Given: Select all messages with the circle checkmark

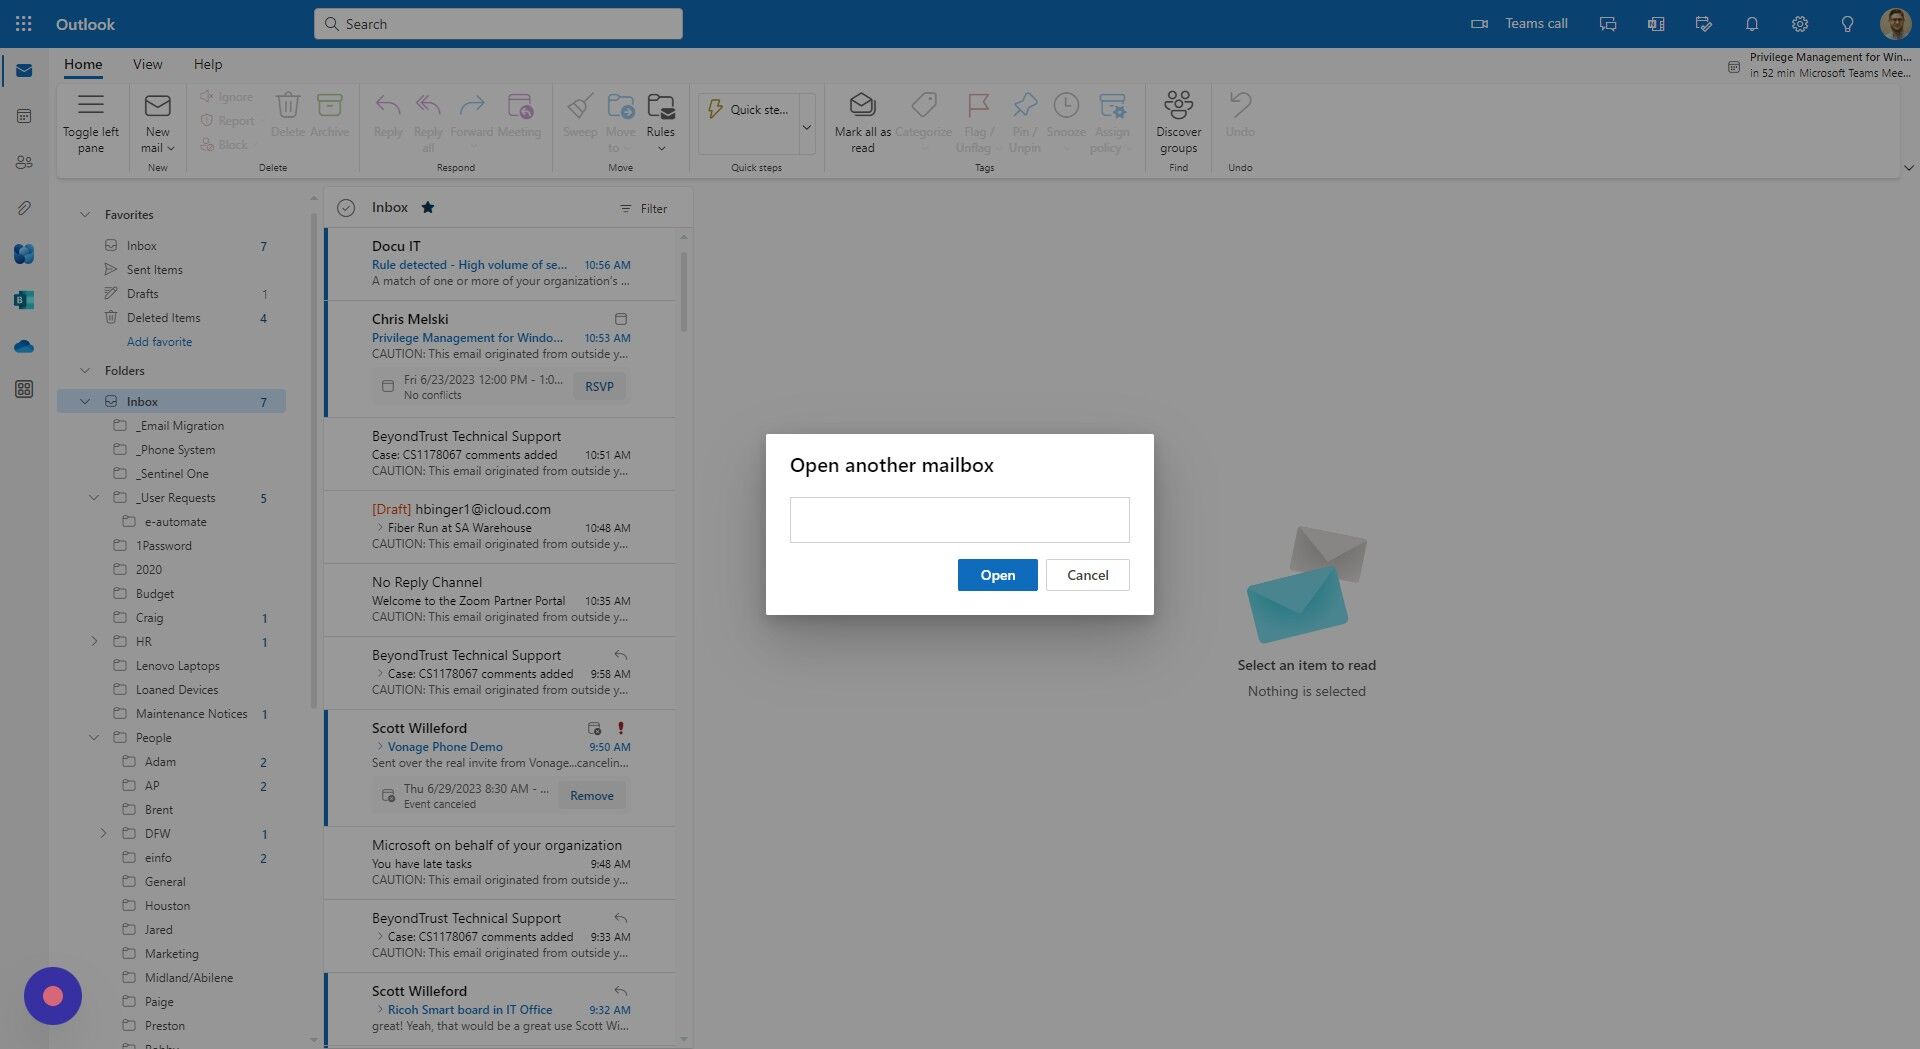Looking at the screenshot, I should click(x=345, y=207).
